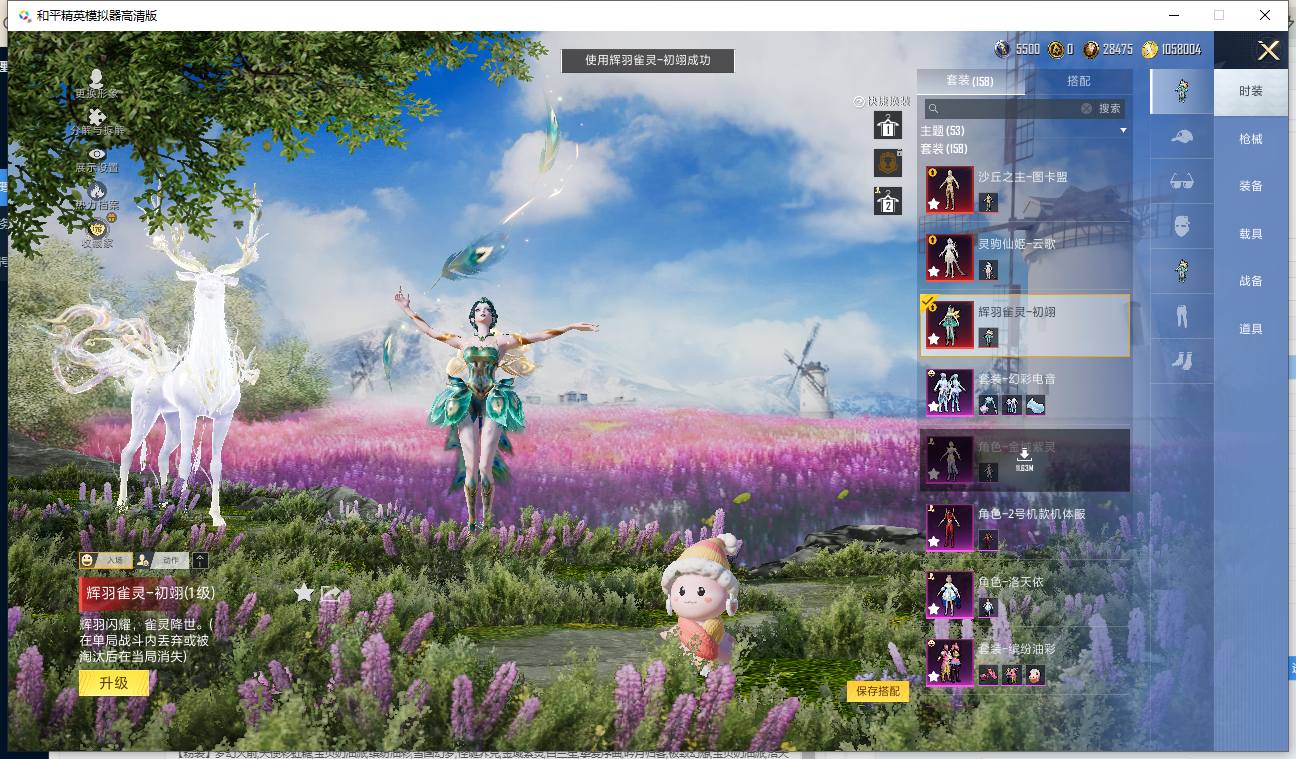This screenshot has width=1296, height=759.
Task: Select the 入场 entrance emote tab
Action: point(106,561)
